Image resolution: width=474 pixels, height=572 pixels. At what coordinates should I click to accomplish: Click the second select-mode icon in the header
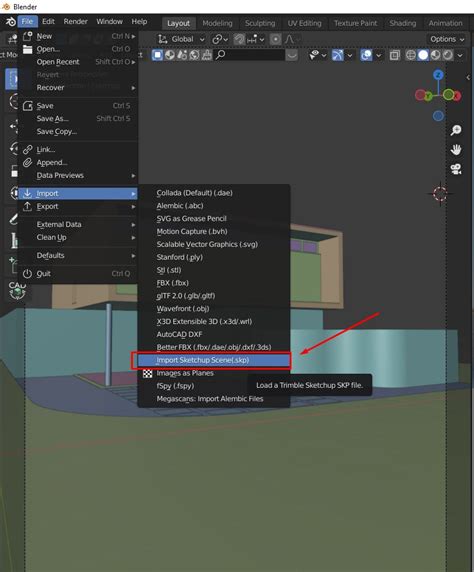[170, 55]
